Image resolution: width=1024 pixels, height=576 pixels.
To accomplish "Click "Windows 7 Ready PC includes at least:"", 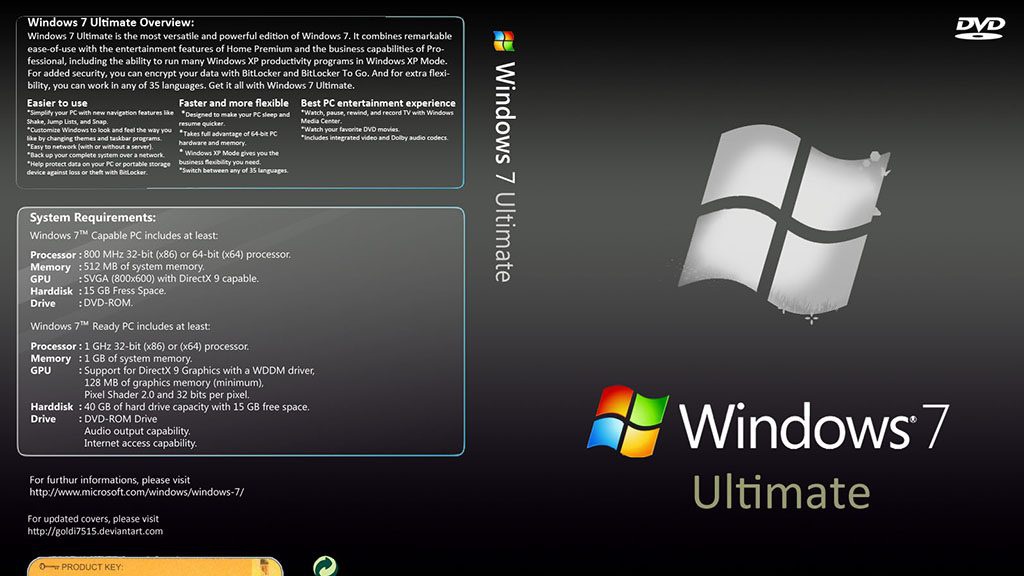I will click(x=120, y=326).
